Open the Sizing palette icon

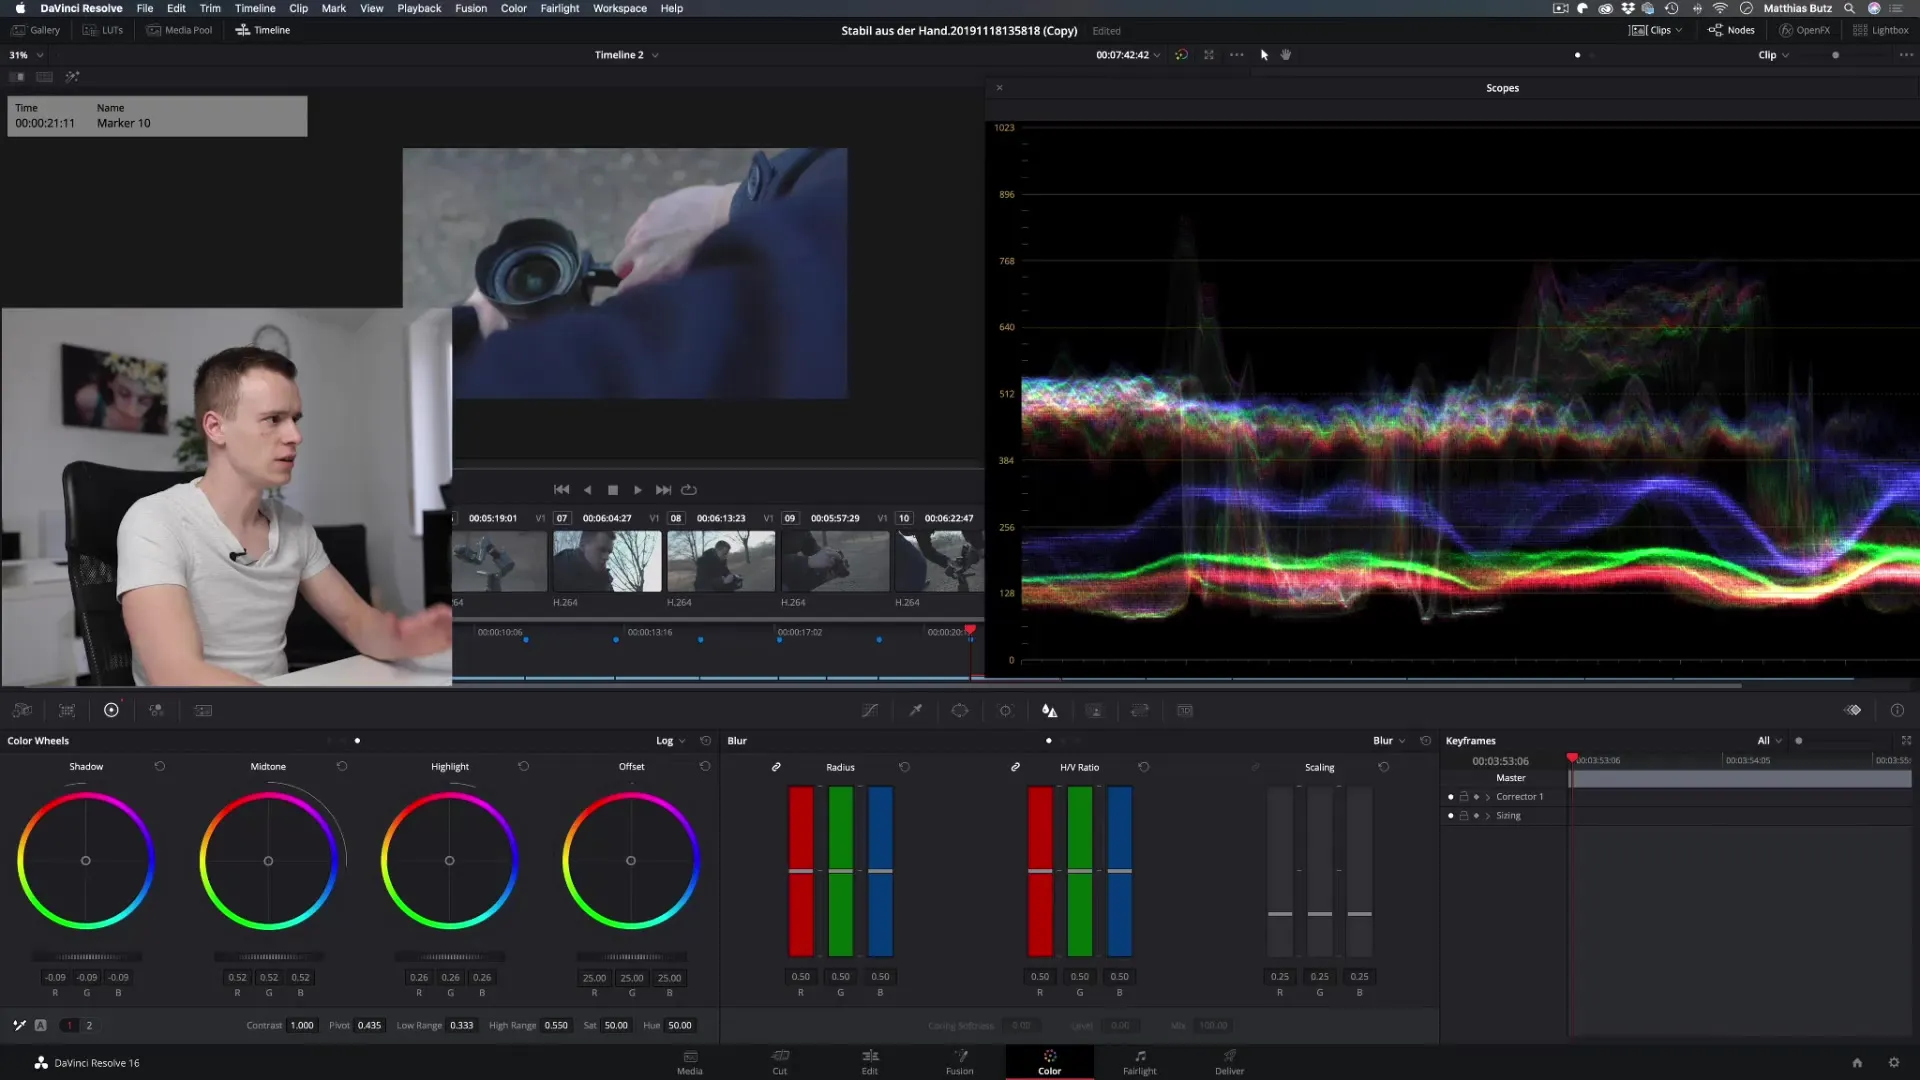coord(1139,710)
